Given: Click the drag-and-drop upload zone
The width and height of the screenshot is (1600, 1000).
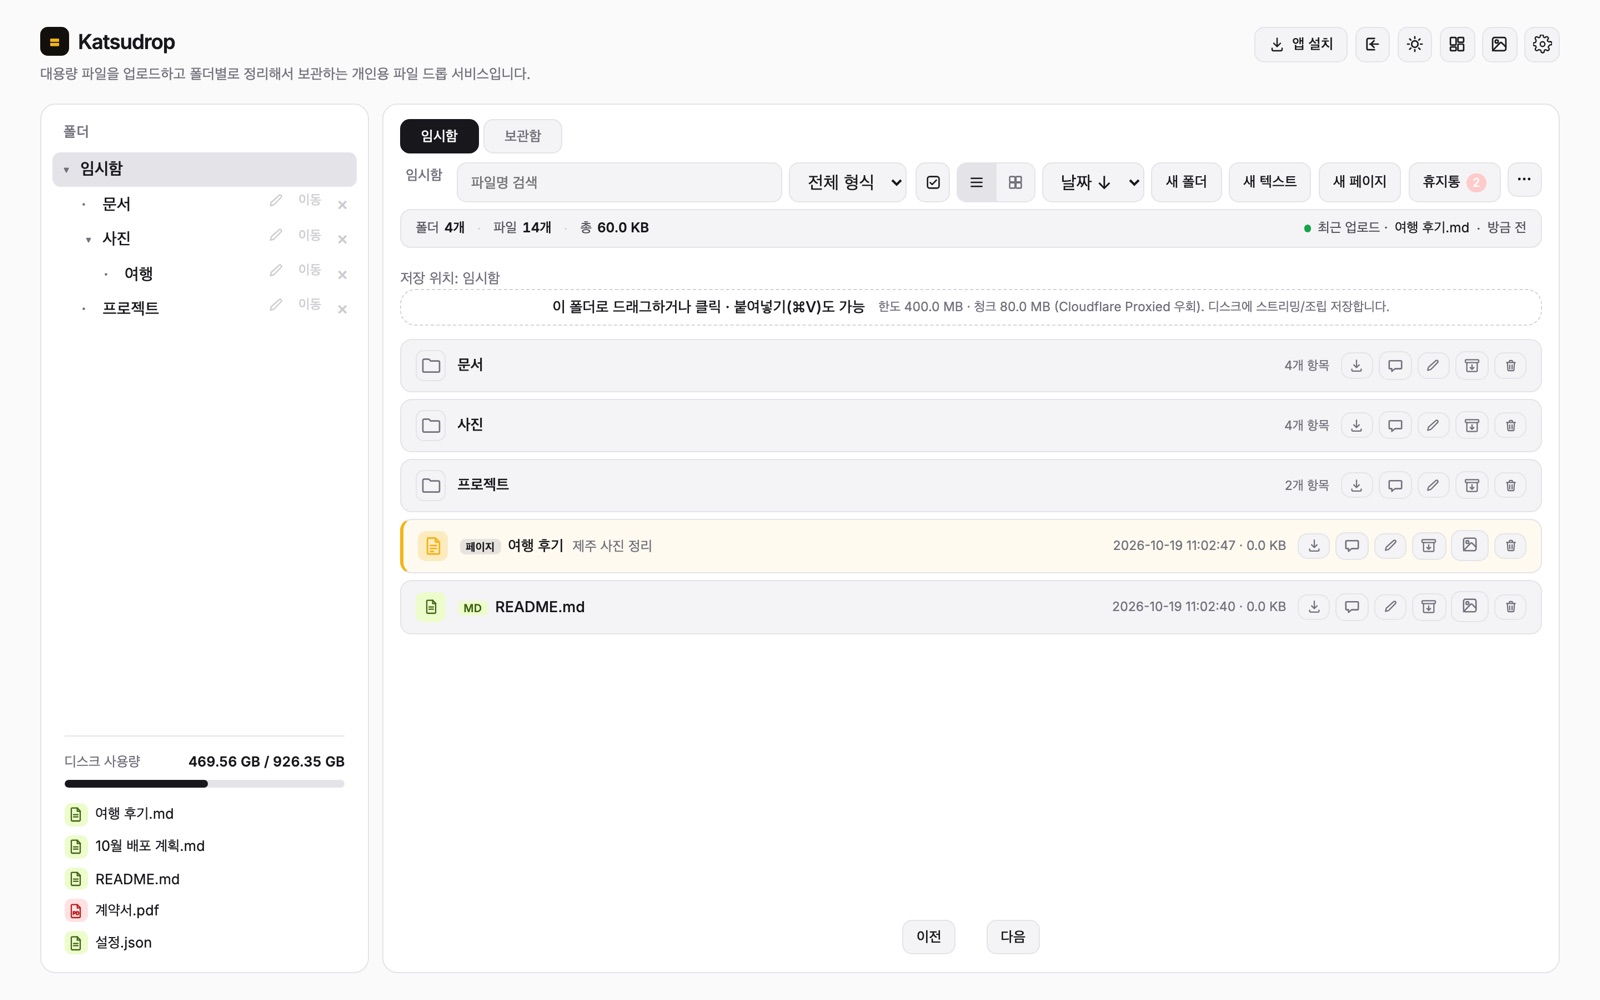Looking at the screenshot, I should tap(971, 307).
